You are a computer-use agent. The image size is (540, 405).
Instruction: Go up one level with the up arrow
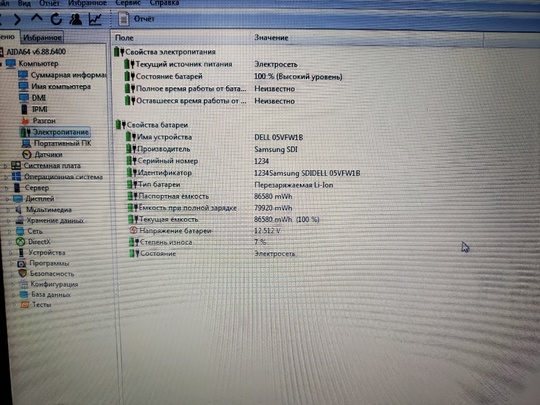pyautogui.click(x=37, y=18)
